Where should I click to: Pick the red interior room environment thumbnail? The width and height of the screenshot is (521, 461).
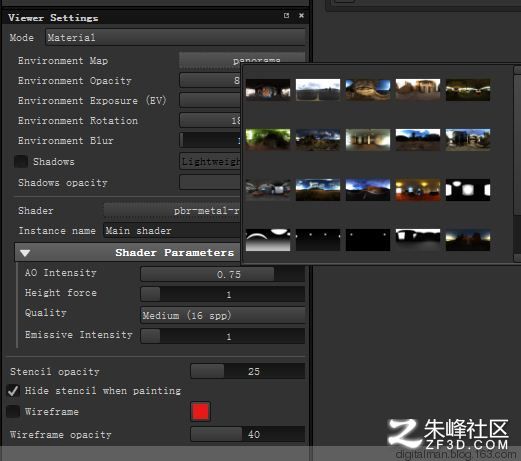[418, 190]
